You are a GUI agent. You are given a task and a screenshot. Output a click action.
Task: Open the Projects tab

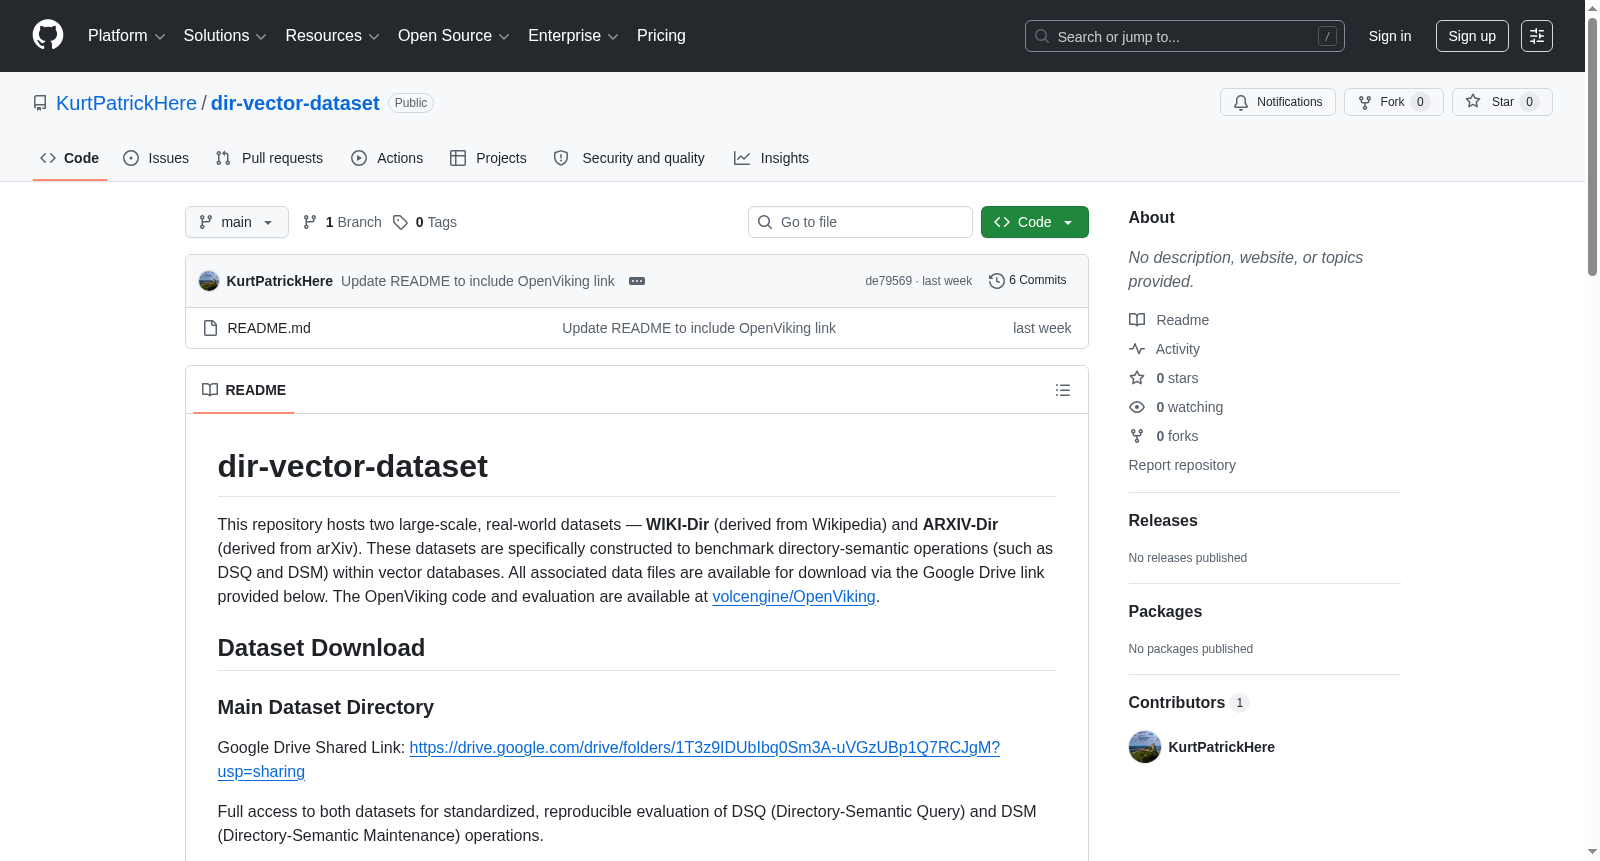point(488,158)
